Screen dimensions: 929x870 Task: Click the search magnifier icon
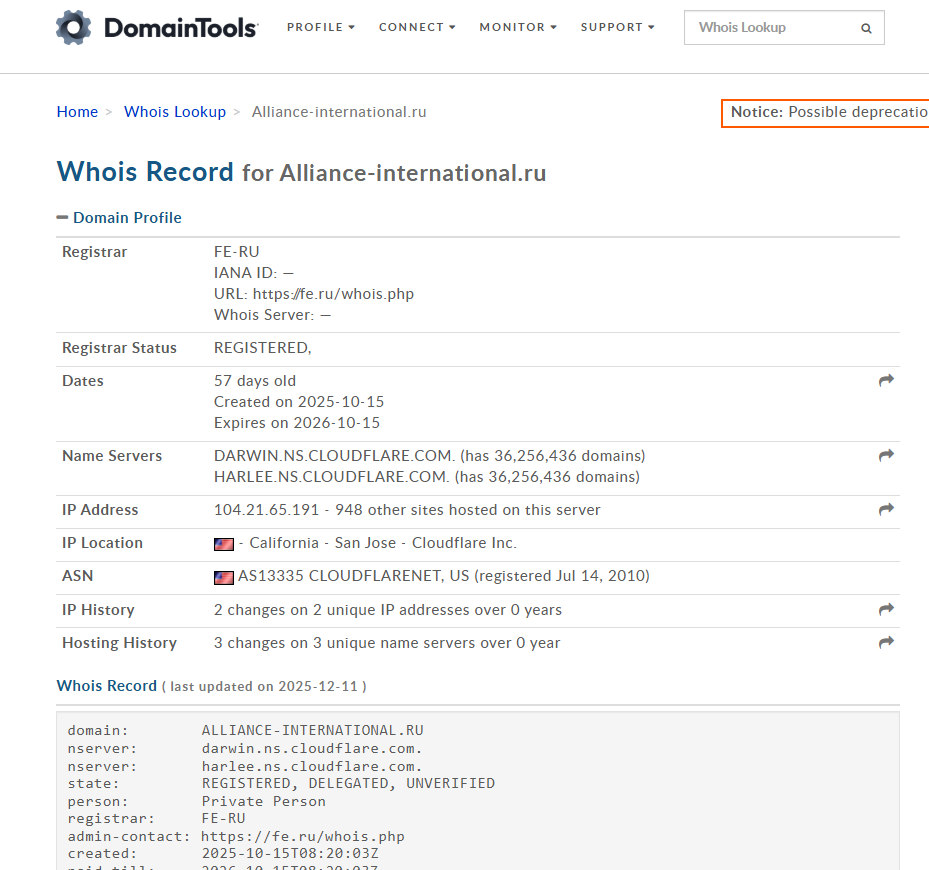coord(866,29)
